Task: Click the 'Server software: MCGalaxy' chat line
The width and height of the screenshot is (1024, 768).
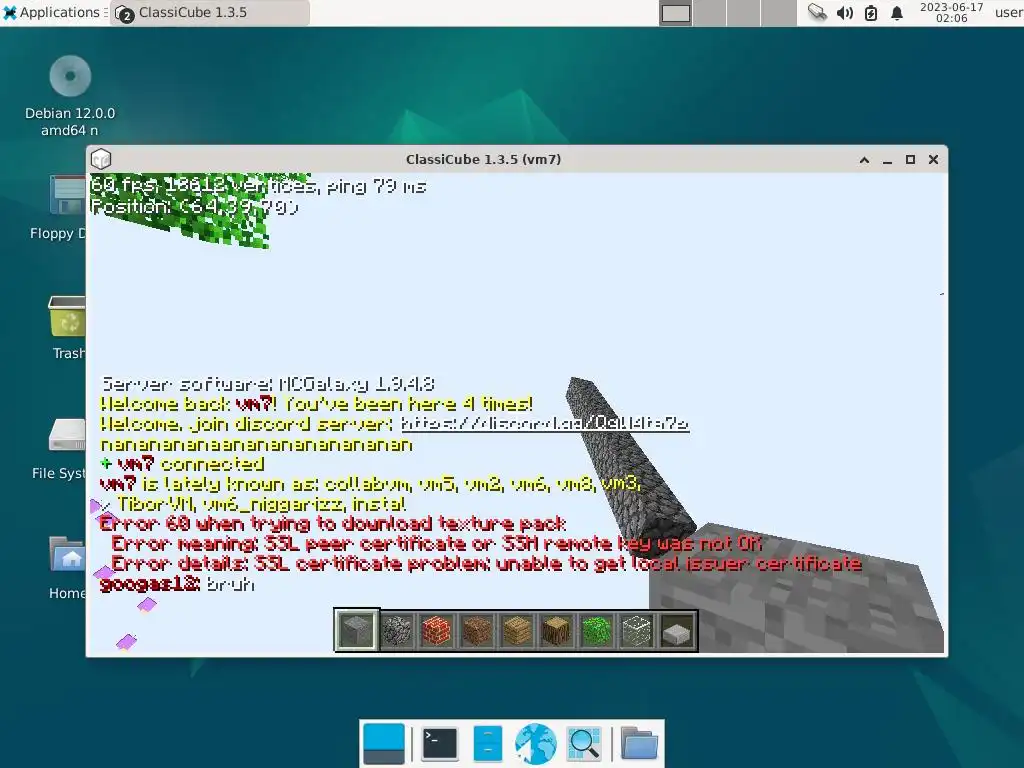Action: [268, 384]
